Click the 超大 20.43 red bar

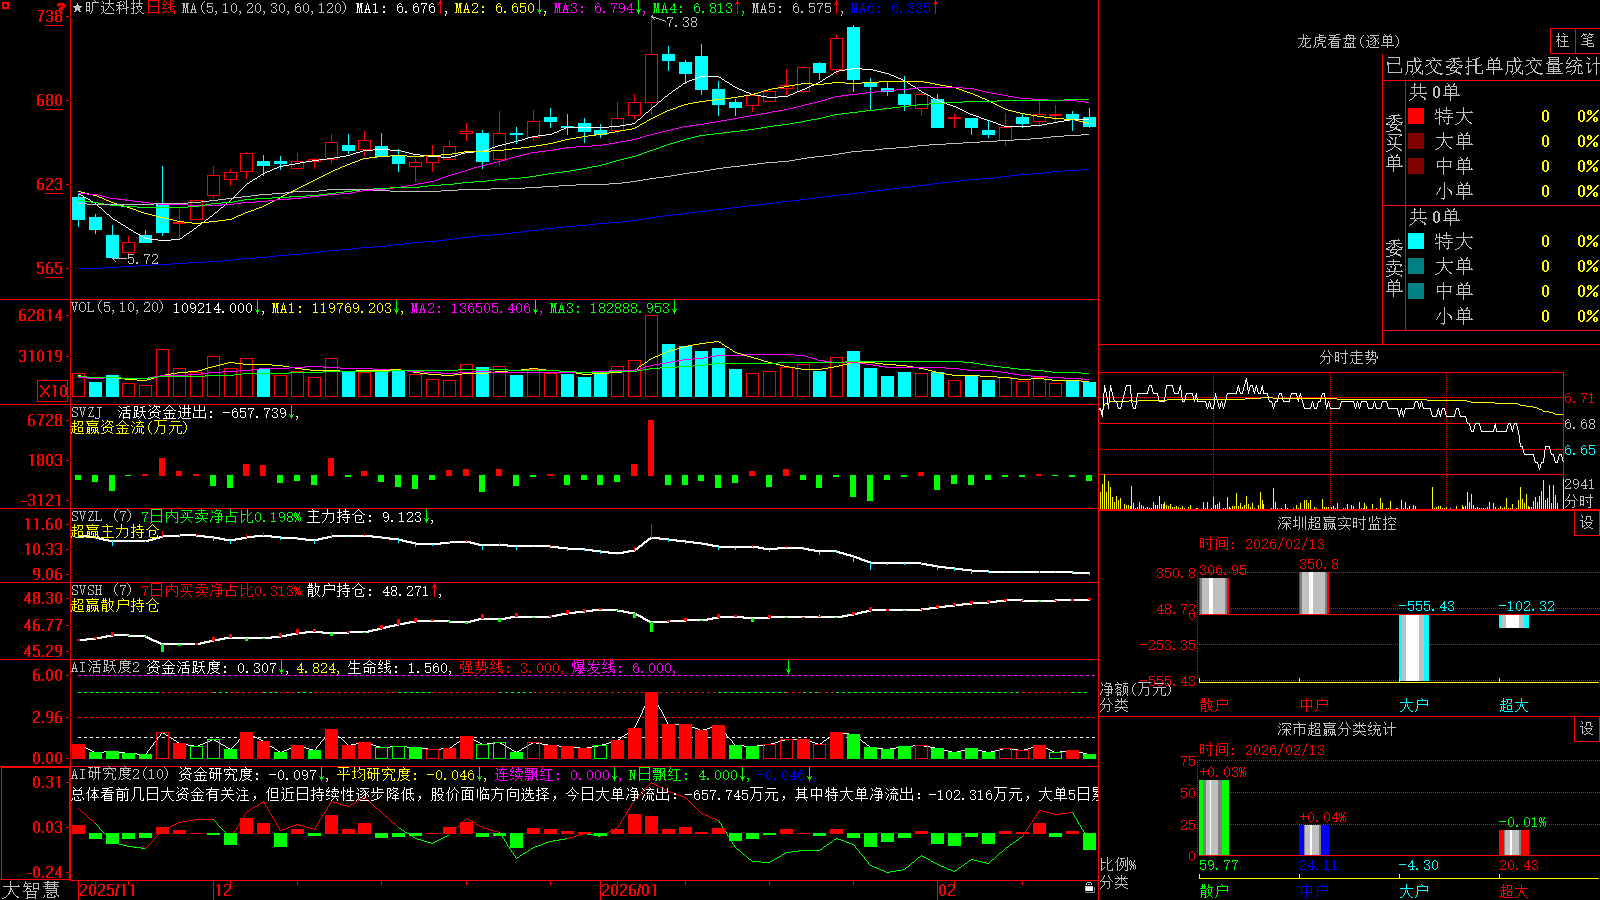(x=1514, y=842)
